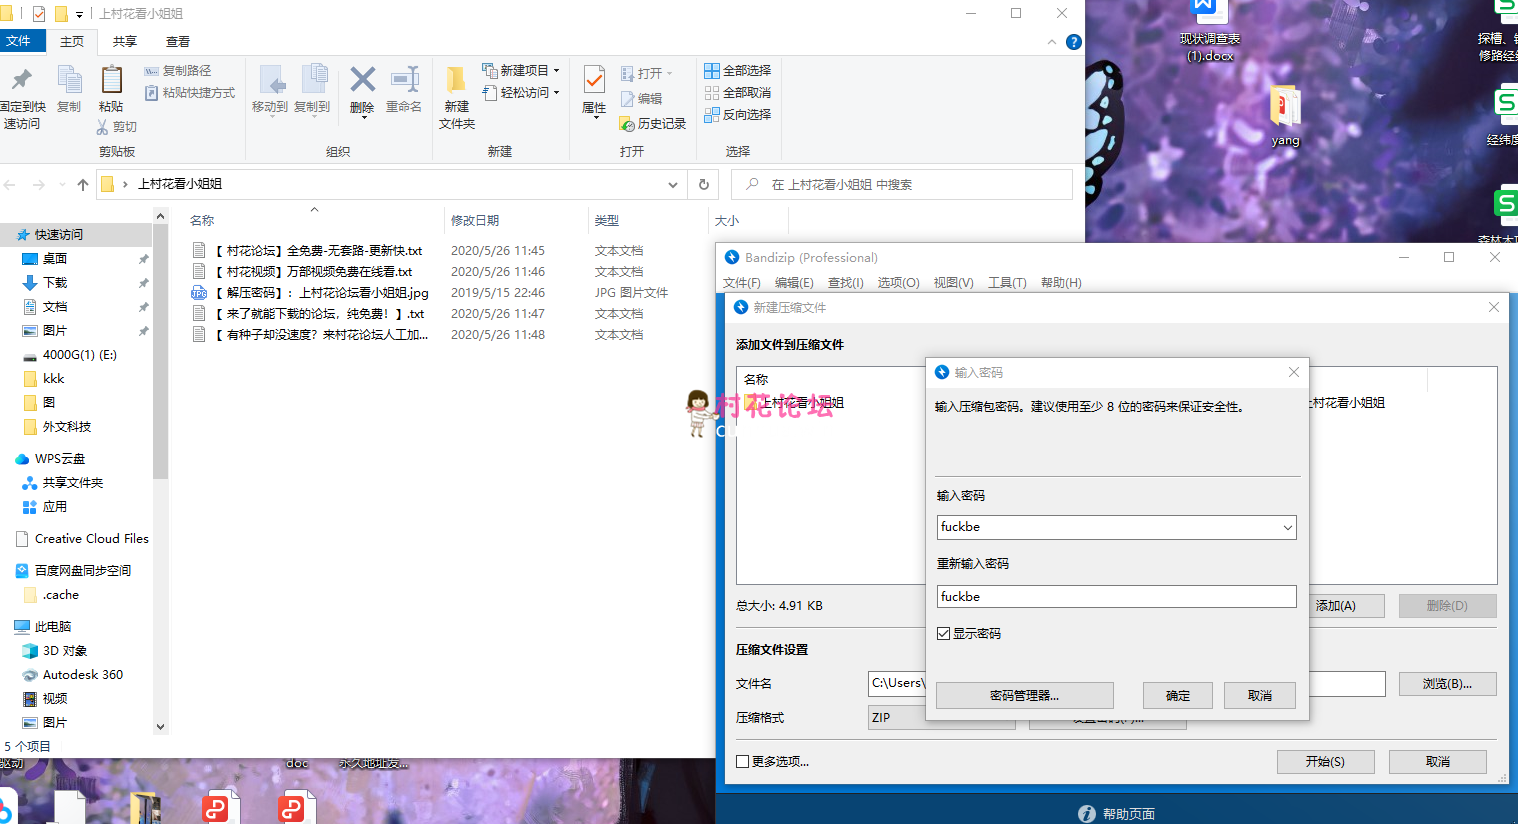Click the History icon in the Open group
Viewport: 1518px width, 824px height.
pos(627,124)
